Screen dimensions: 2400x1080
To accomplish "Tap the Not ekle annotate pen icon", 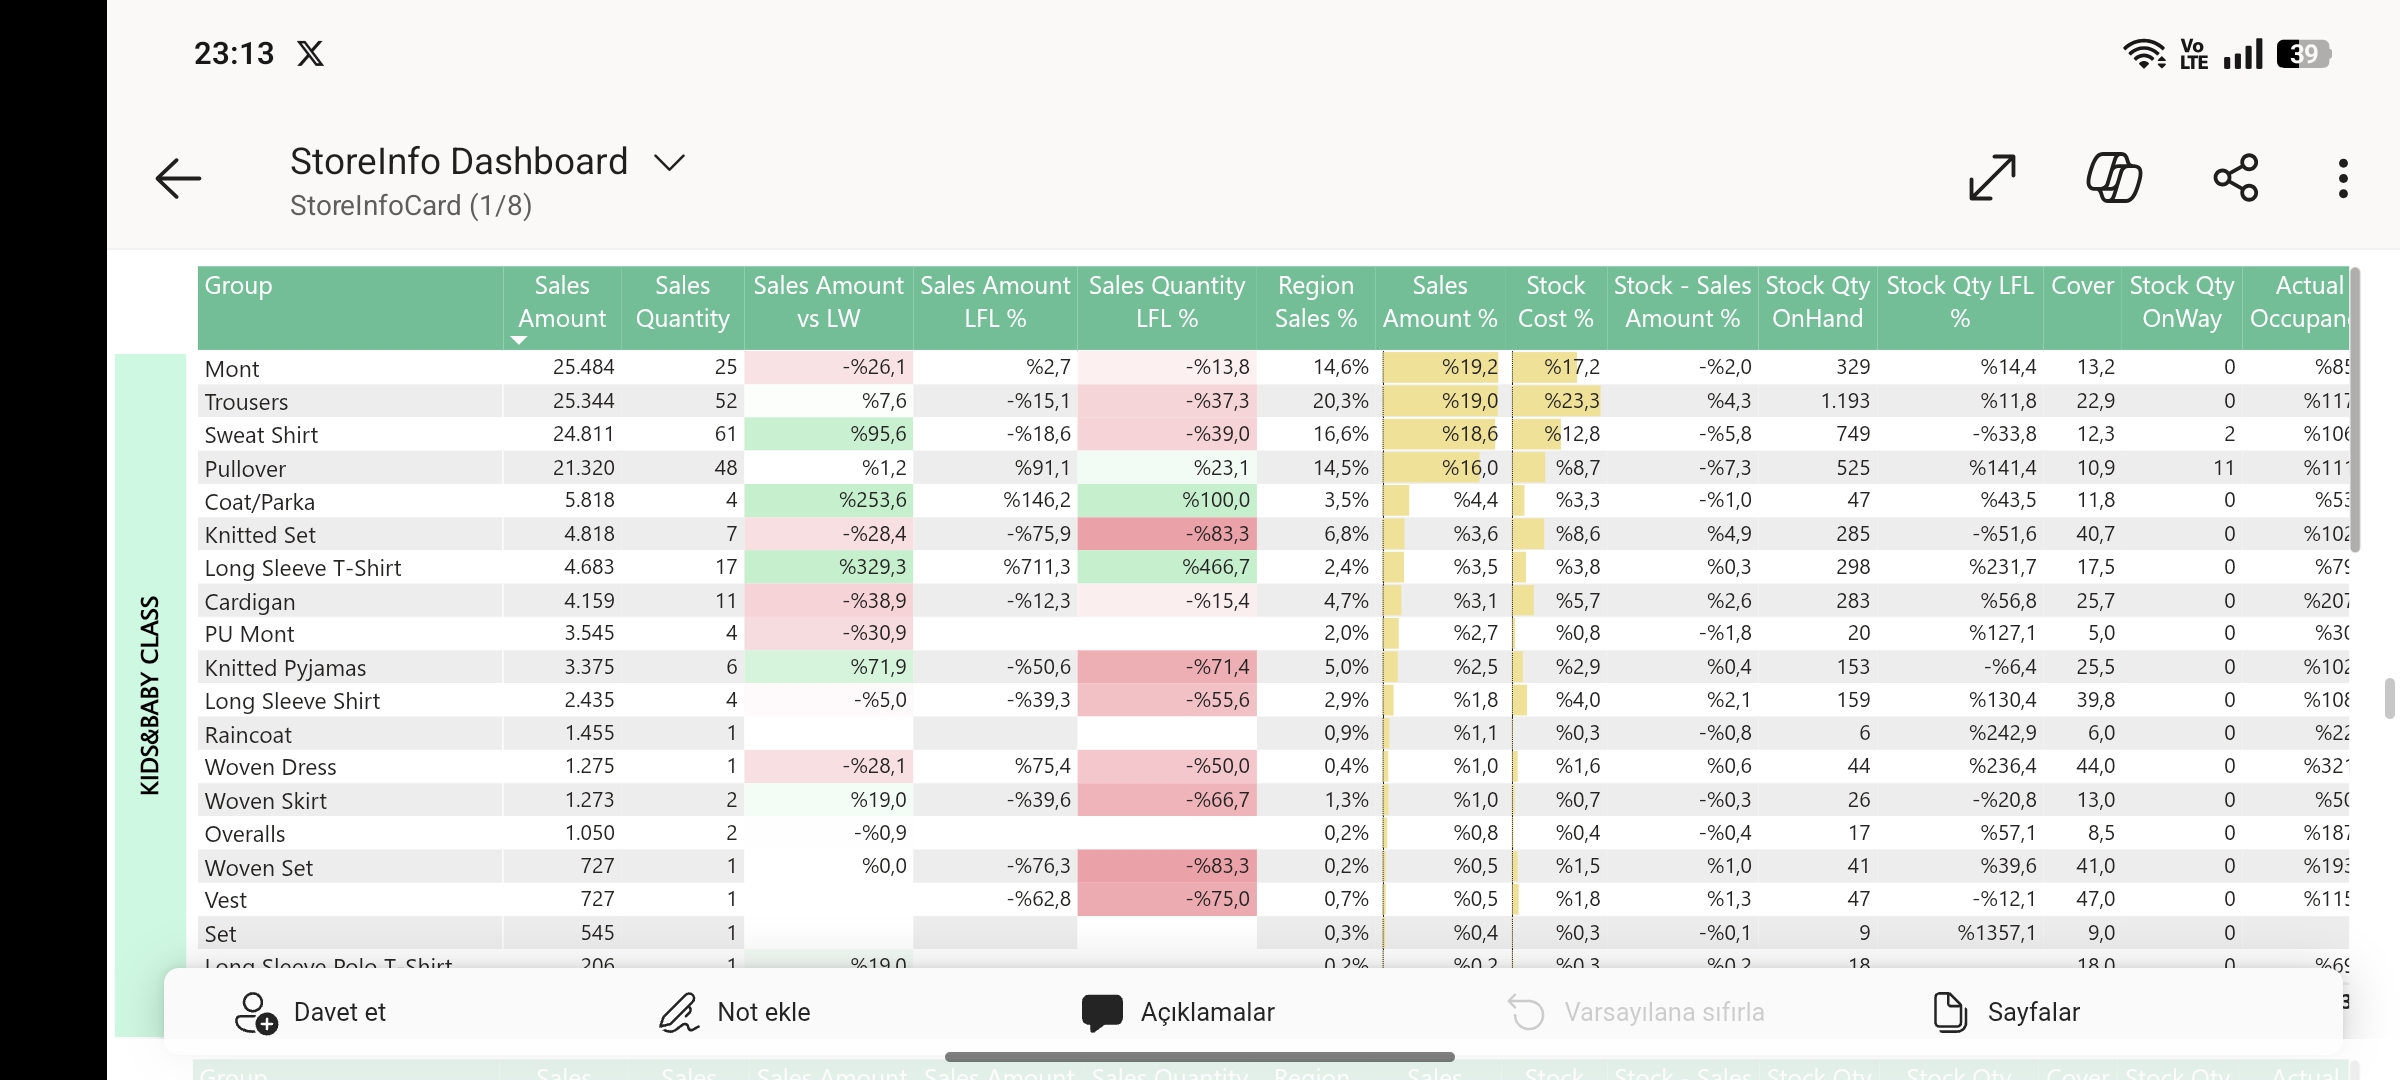I will 679,1012.
